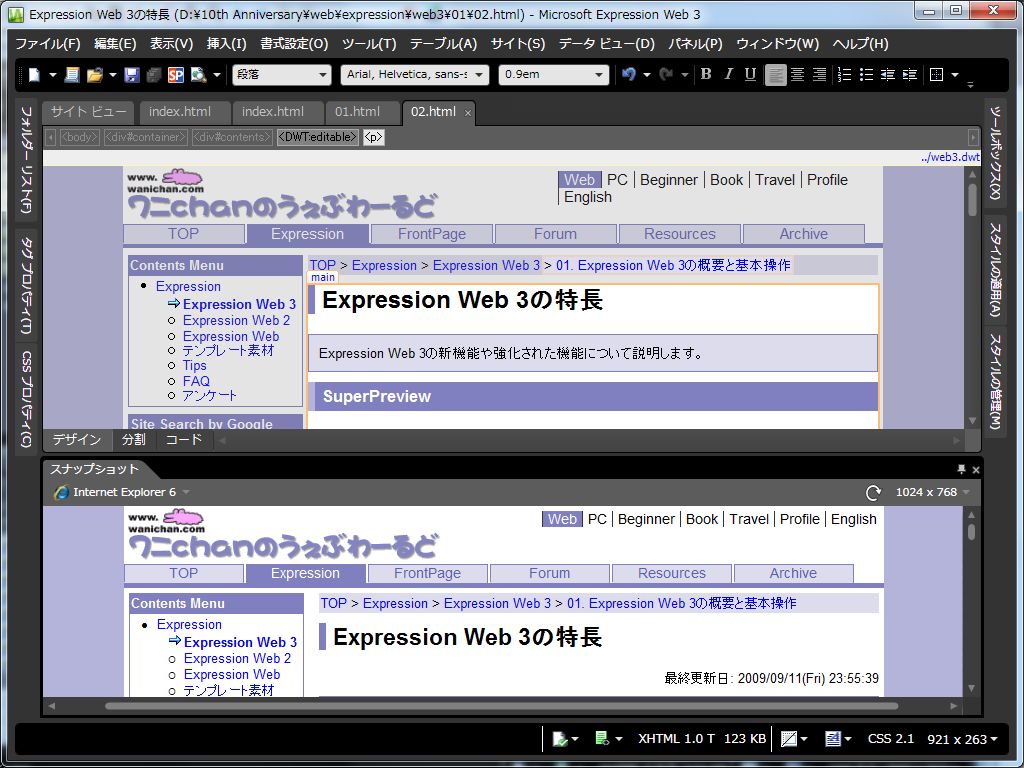Switch to the サイト ビュー tab
This screenshot has width=1024, height=768.
point(88,112)
